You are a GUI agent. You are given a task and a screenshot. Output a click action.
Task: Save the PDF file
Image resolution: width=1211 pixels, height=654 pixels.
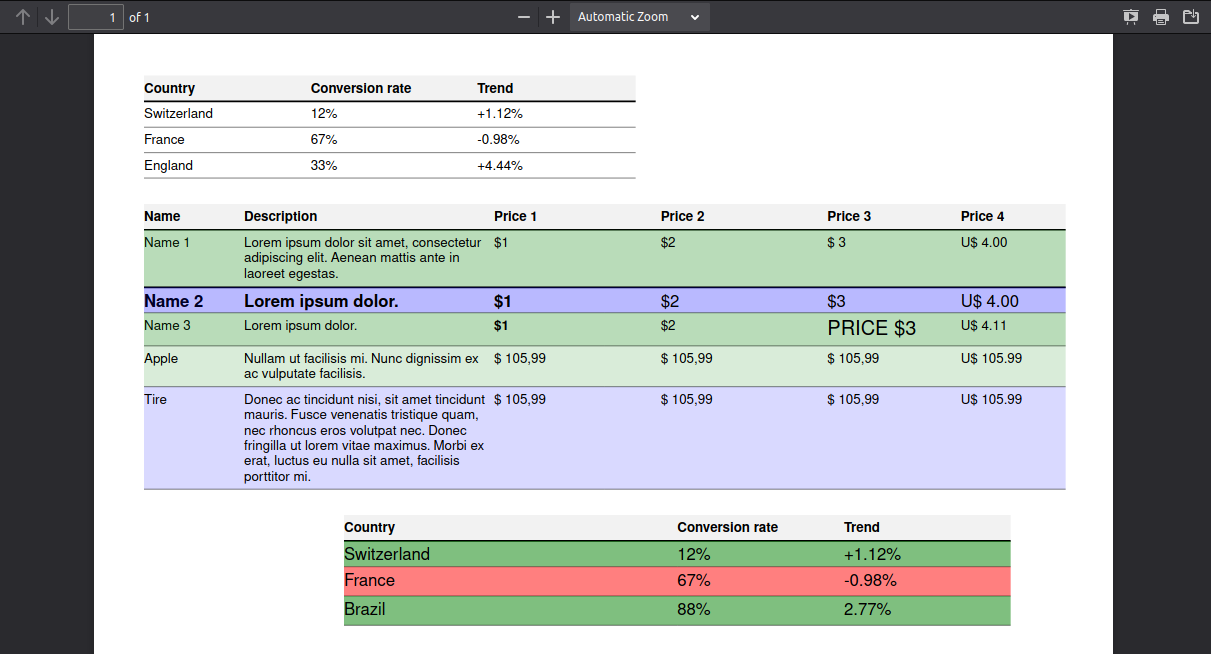pyautogui.click(x=1191, y=17)
